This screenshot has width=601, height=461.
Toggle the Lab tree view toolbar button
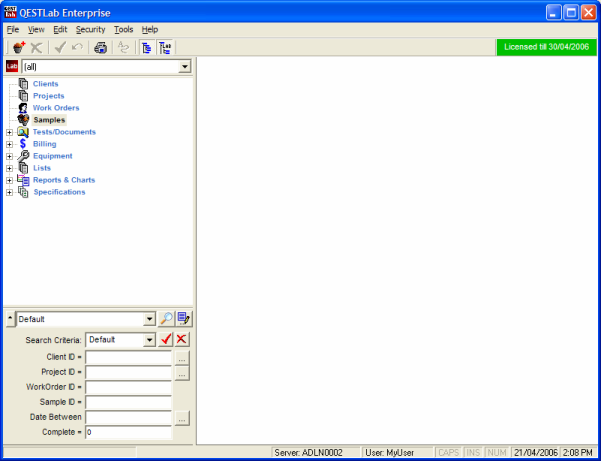click(x=165, y=48)
